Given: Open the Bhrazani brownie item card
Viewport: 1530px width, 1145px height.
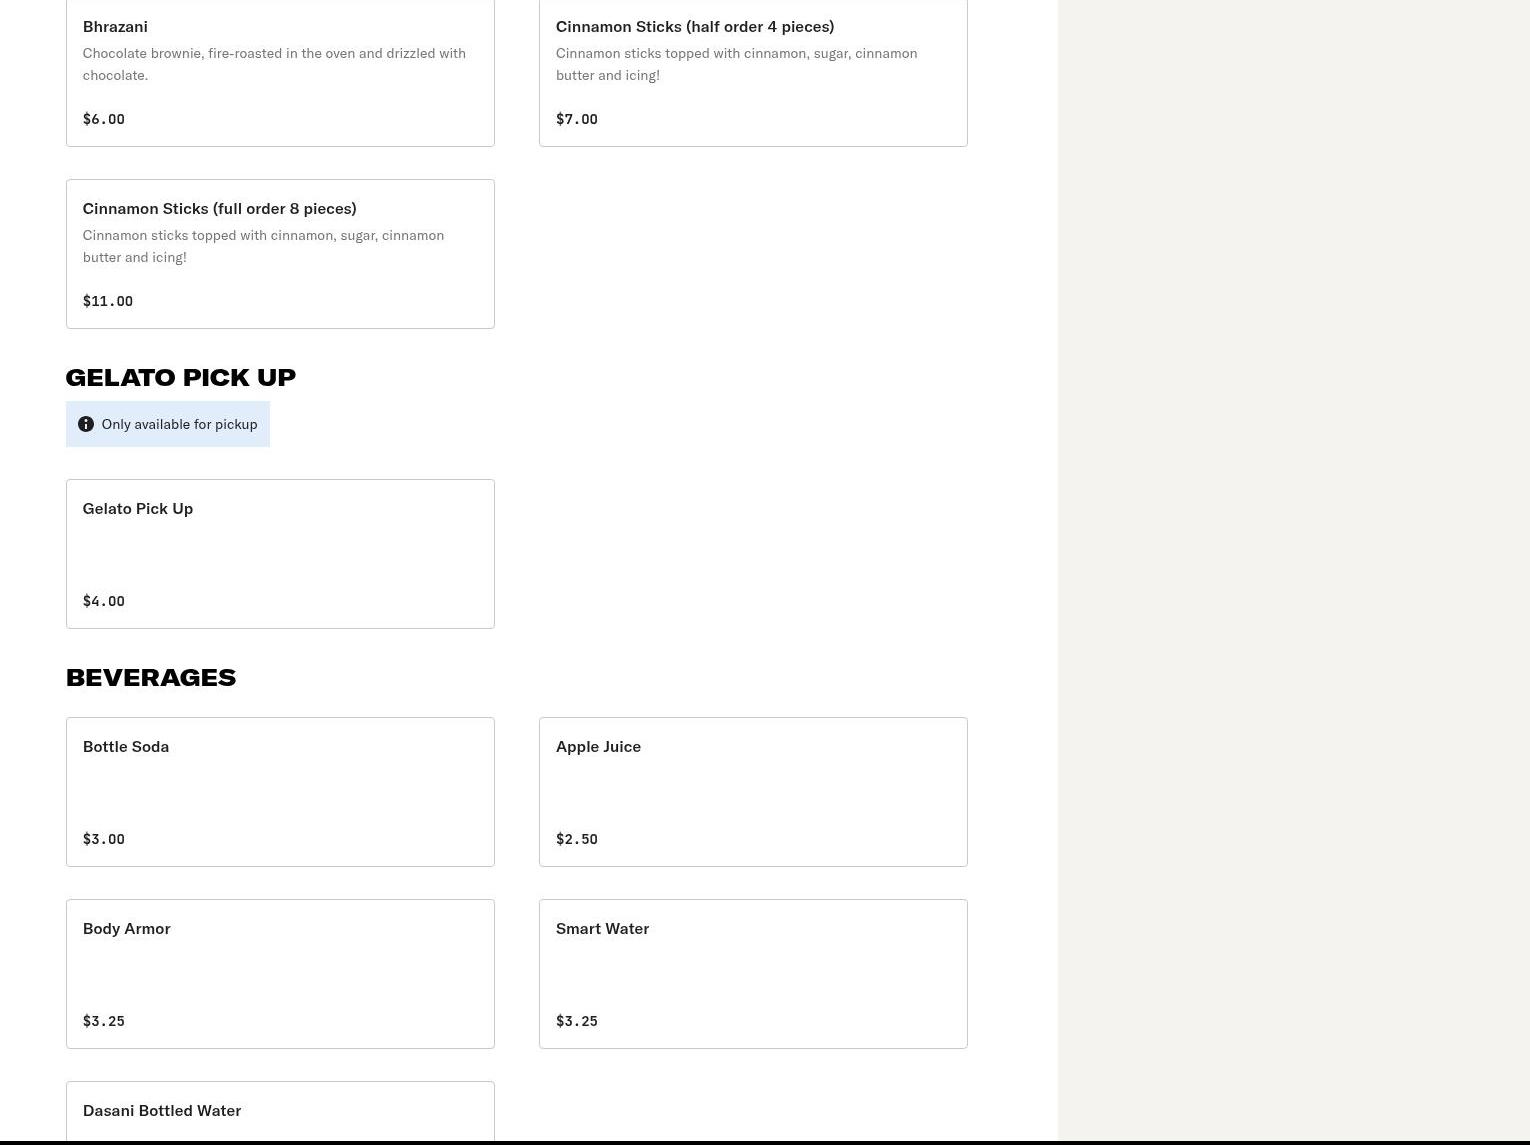Looking at the screenshot, I should pyautogui.click(x=280, y=73).
